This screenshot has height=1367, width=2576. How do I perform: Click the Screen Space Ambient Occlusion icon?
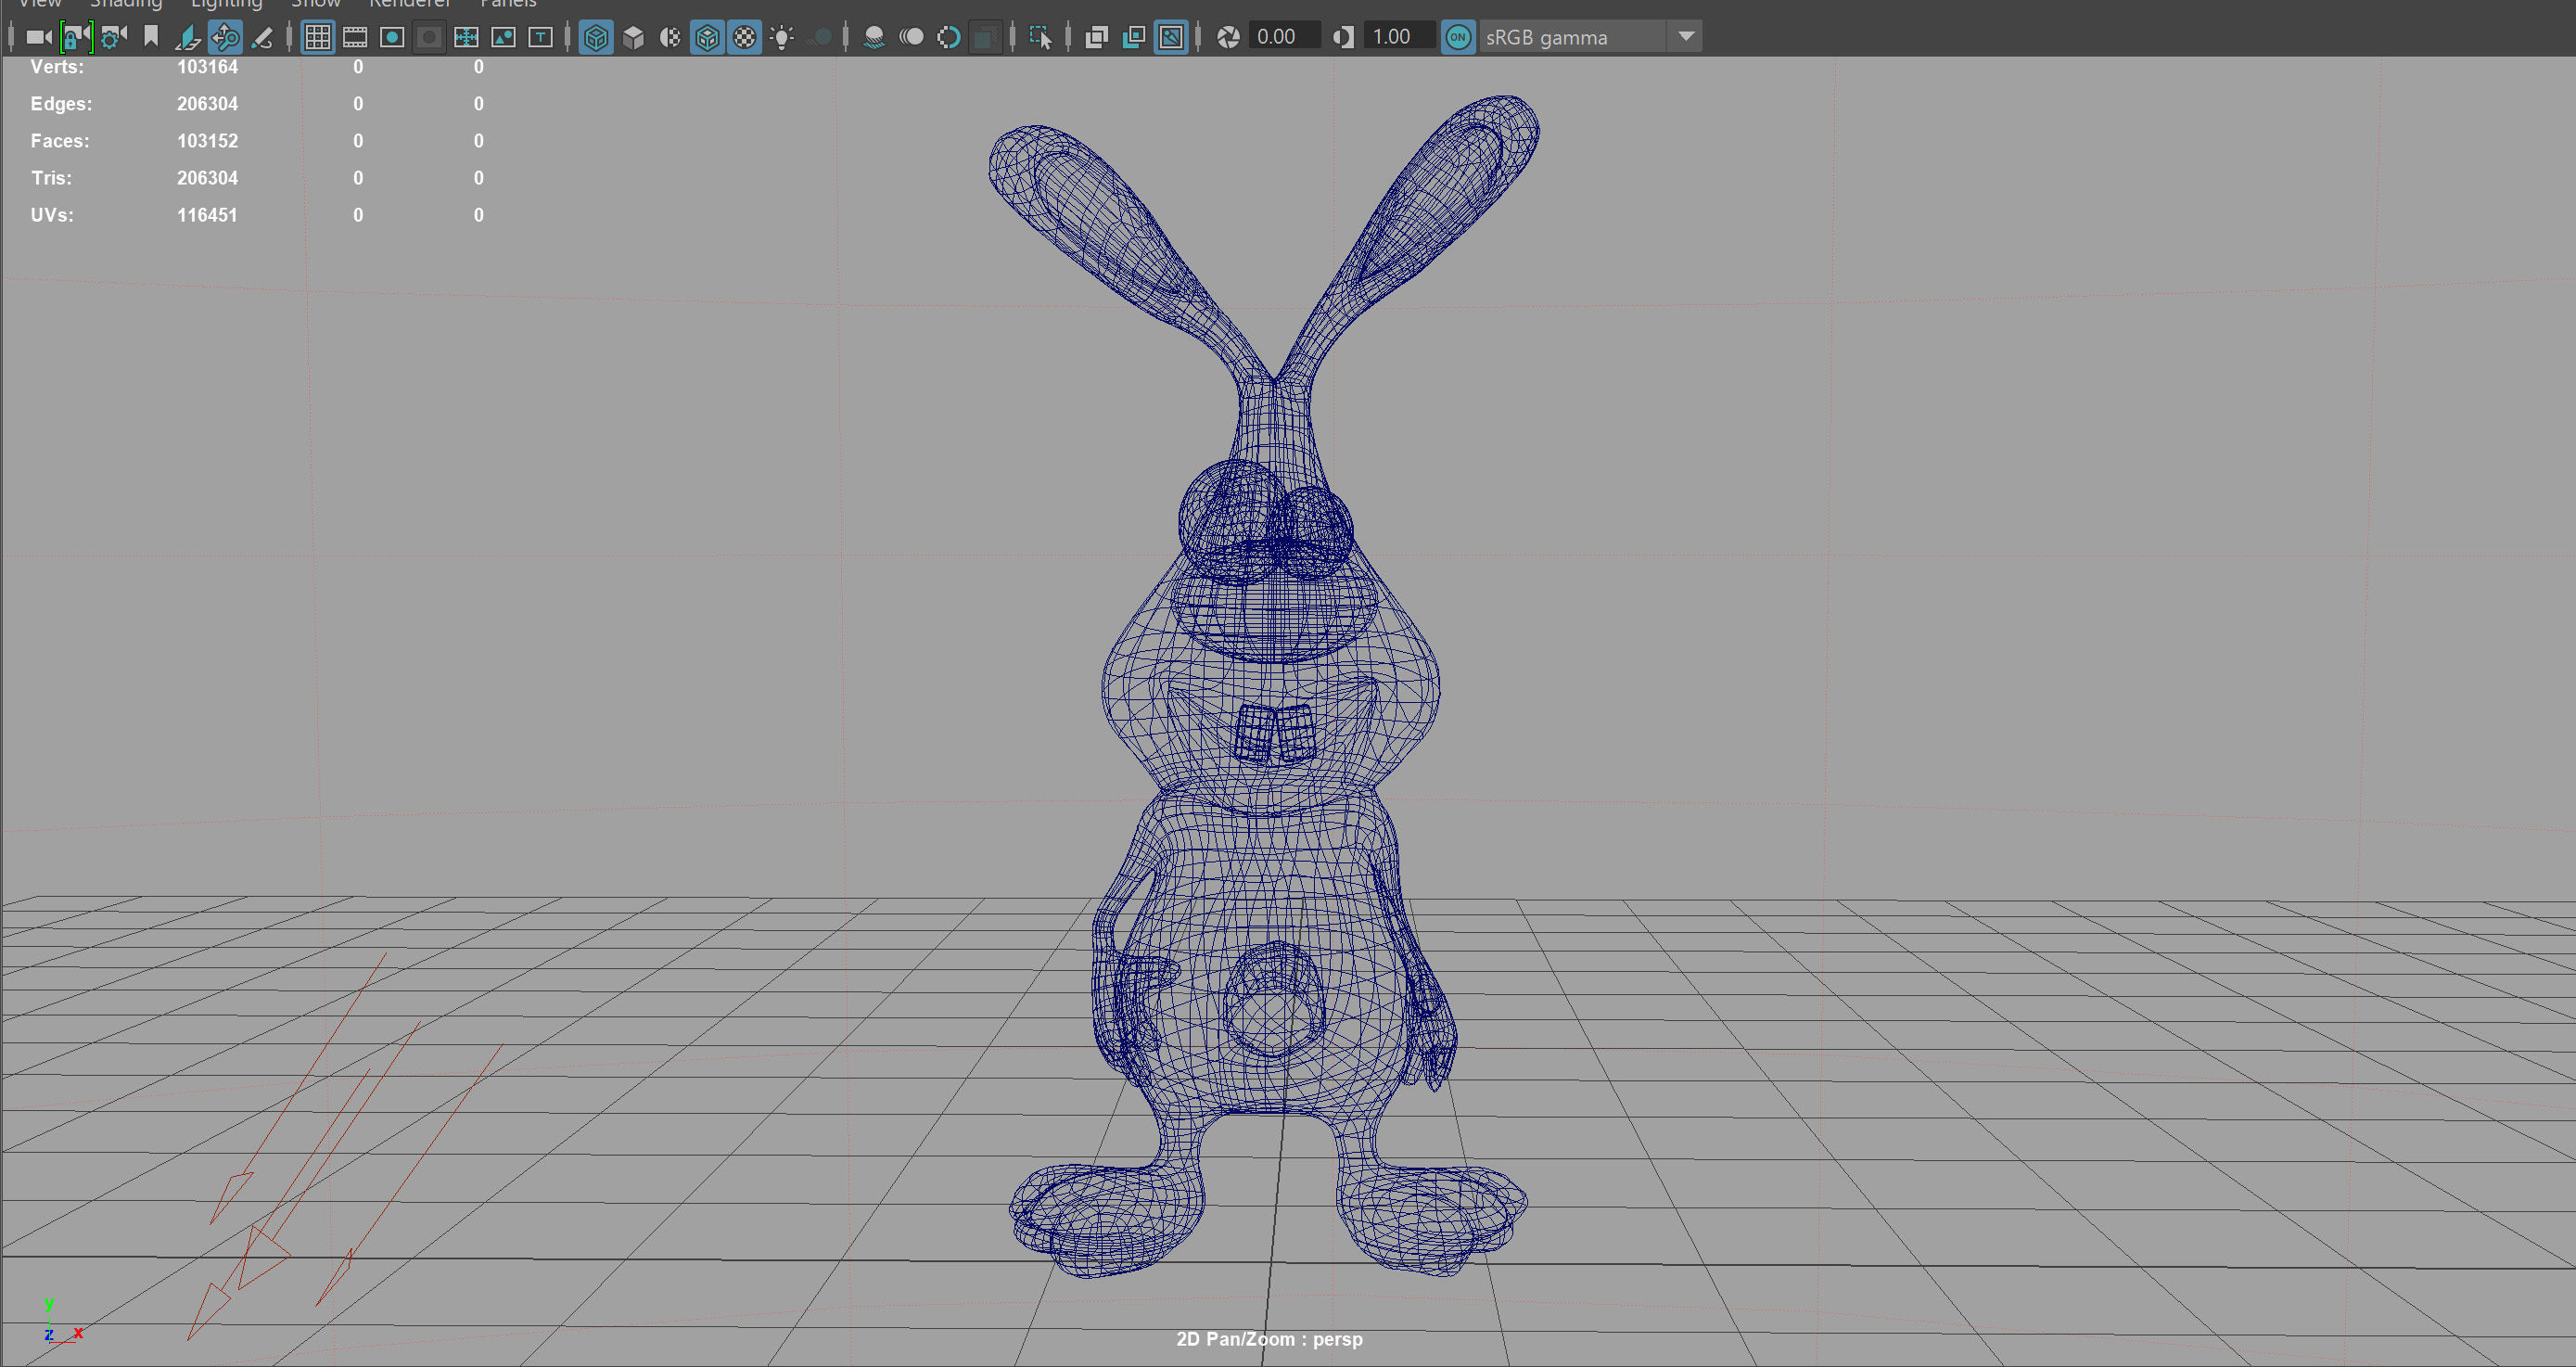point(874,38)
